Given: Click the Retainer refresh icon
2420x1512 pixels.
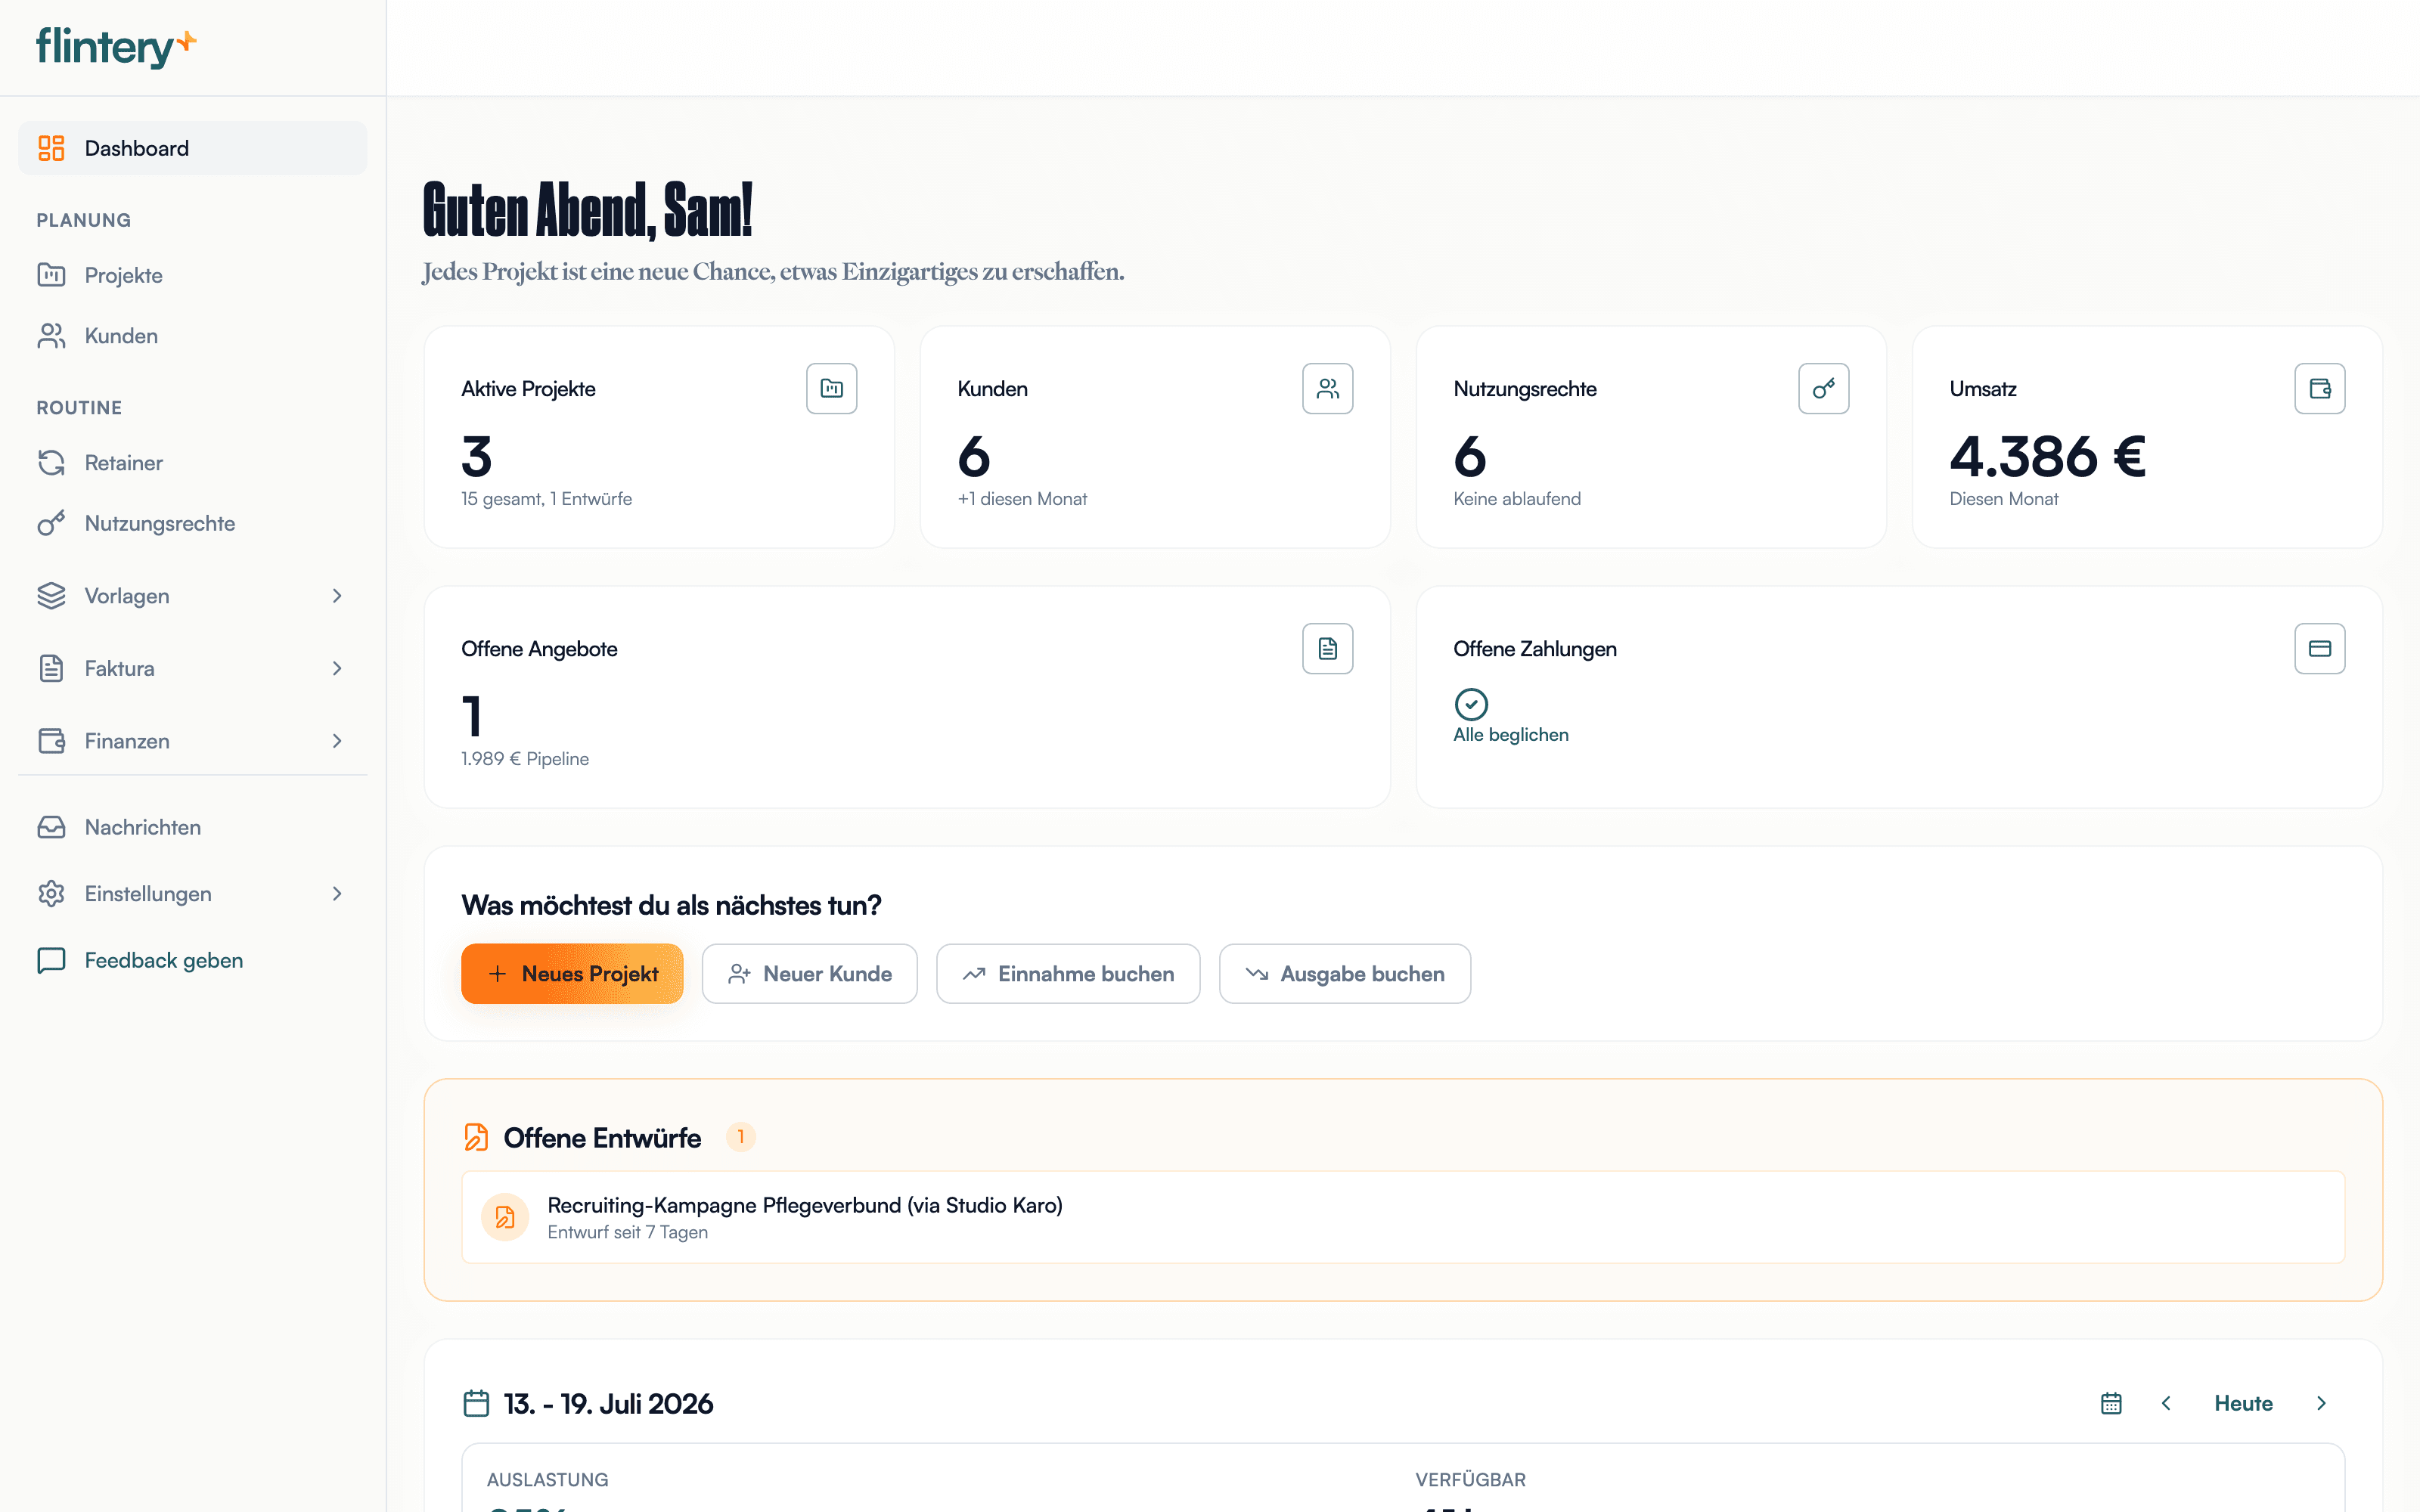Looking at the screenshot, I should tap(51, 463).
